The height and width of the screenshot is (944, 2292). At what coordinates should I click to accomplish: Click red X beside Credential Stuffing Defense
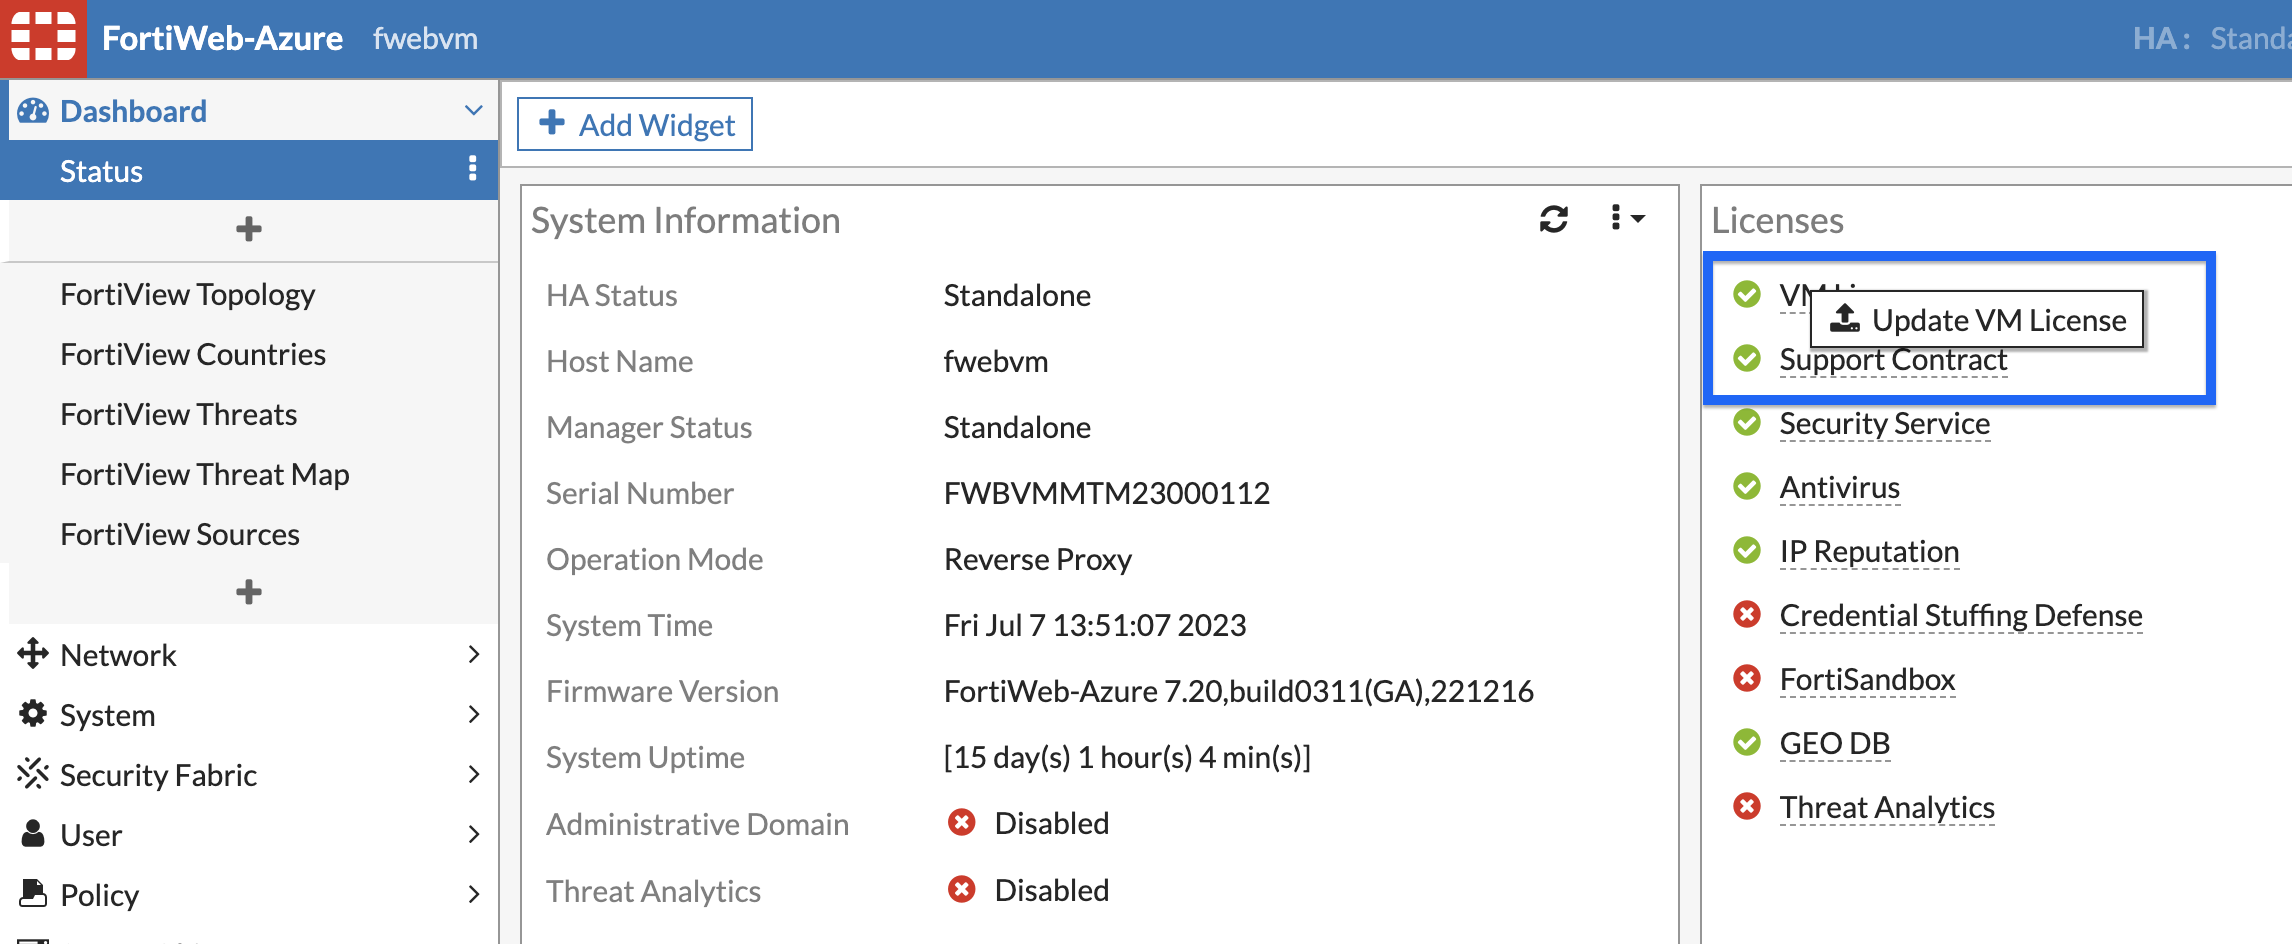pos(1747,614)
